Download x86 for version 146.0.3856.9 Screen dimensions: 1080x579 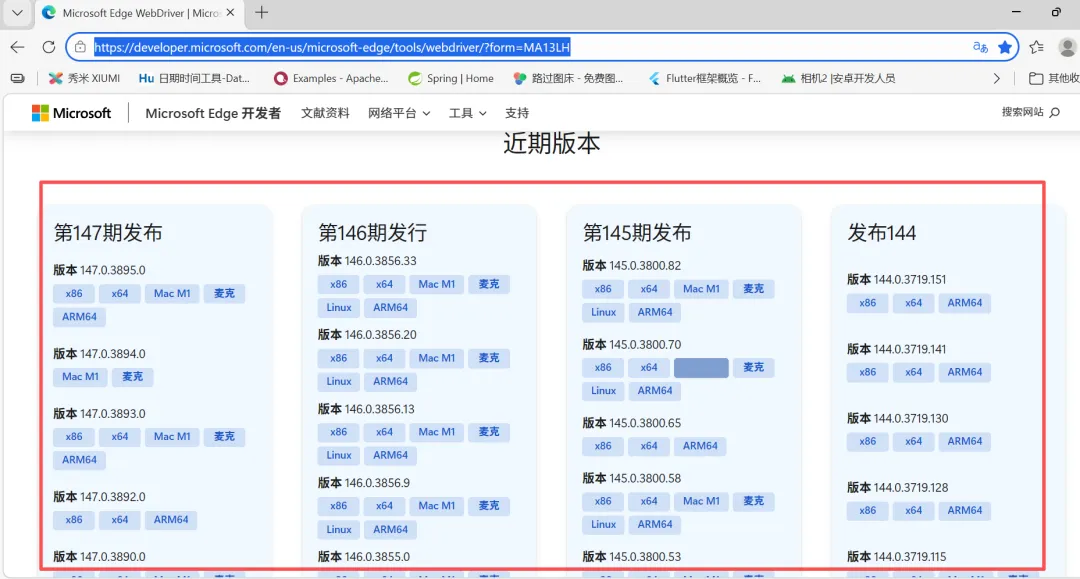[x=338, y=506]
